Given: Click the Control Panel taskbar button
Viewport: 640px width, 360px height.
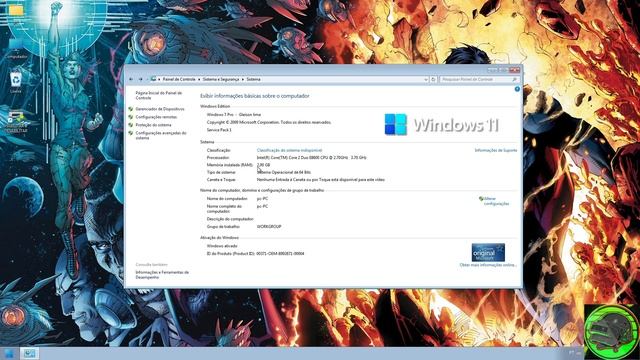Looking at the screenshot, I should (x=29, y=353).
